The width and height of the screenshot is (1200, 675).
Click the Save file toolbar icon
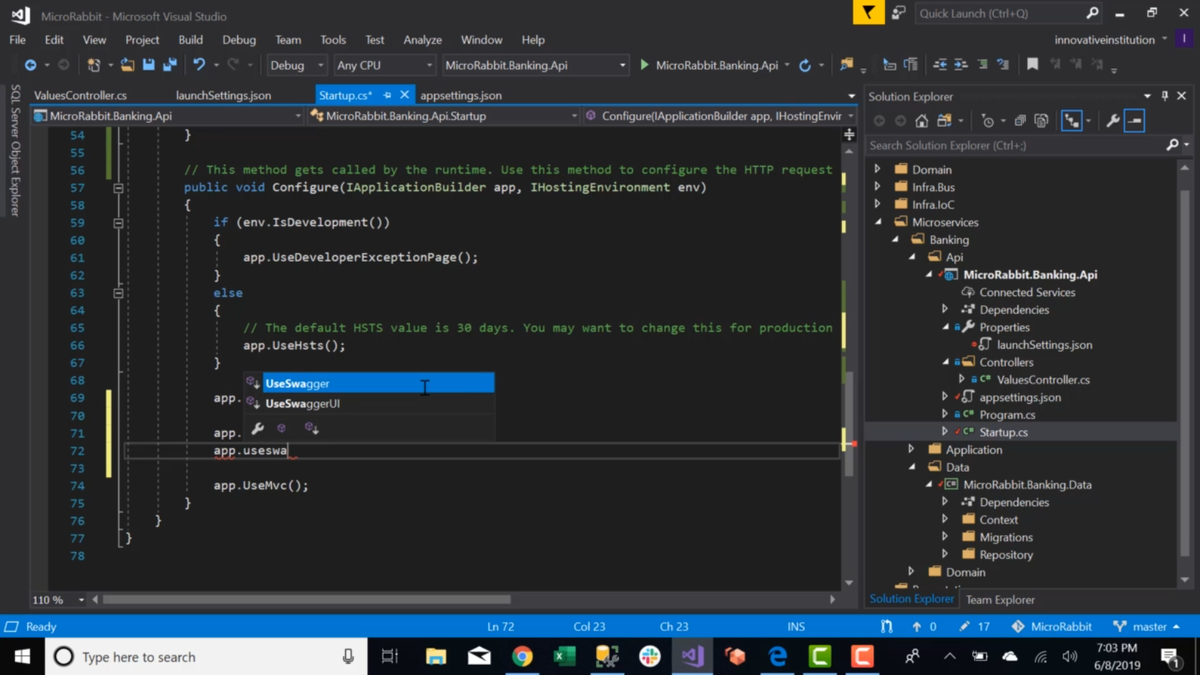point(149,65)
